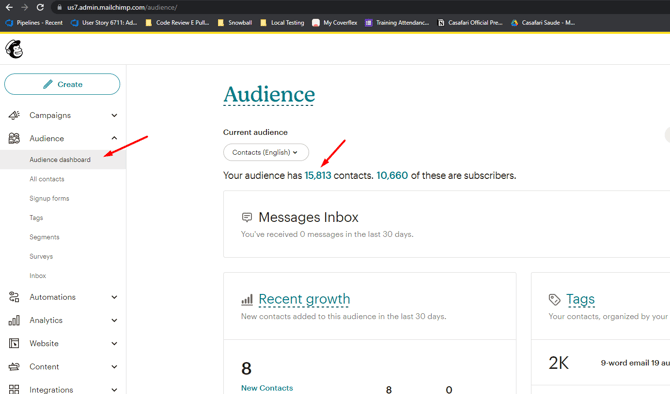Click the Recent growth bar chart icon
Viewport: 670px width, 394px height.
point(247,300)
